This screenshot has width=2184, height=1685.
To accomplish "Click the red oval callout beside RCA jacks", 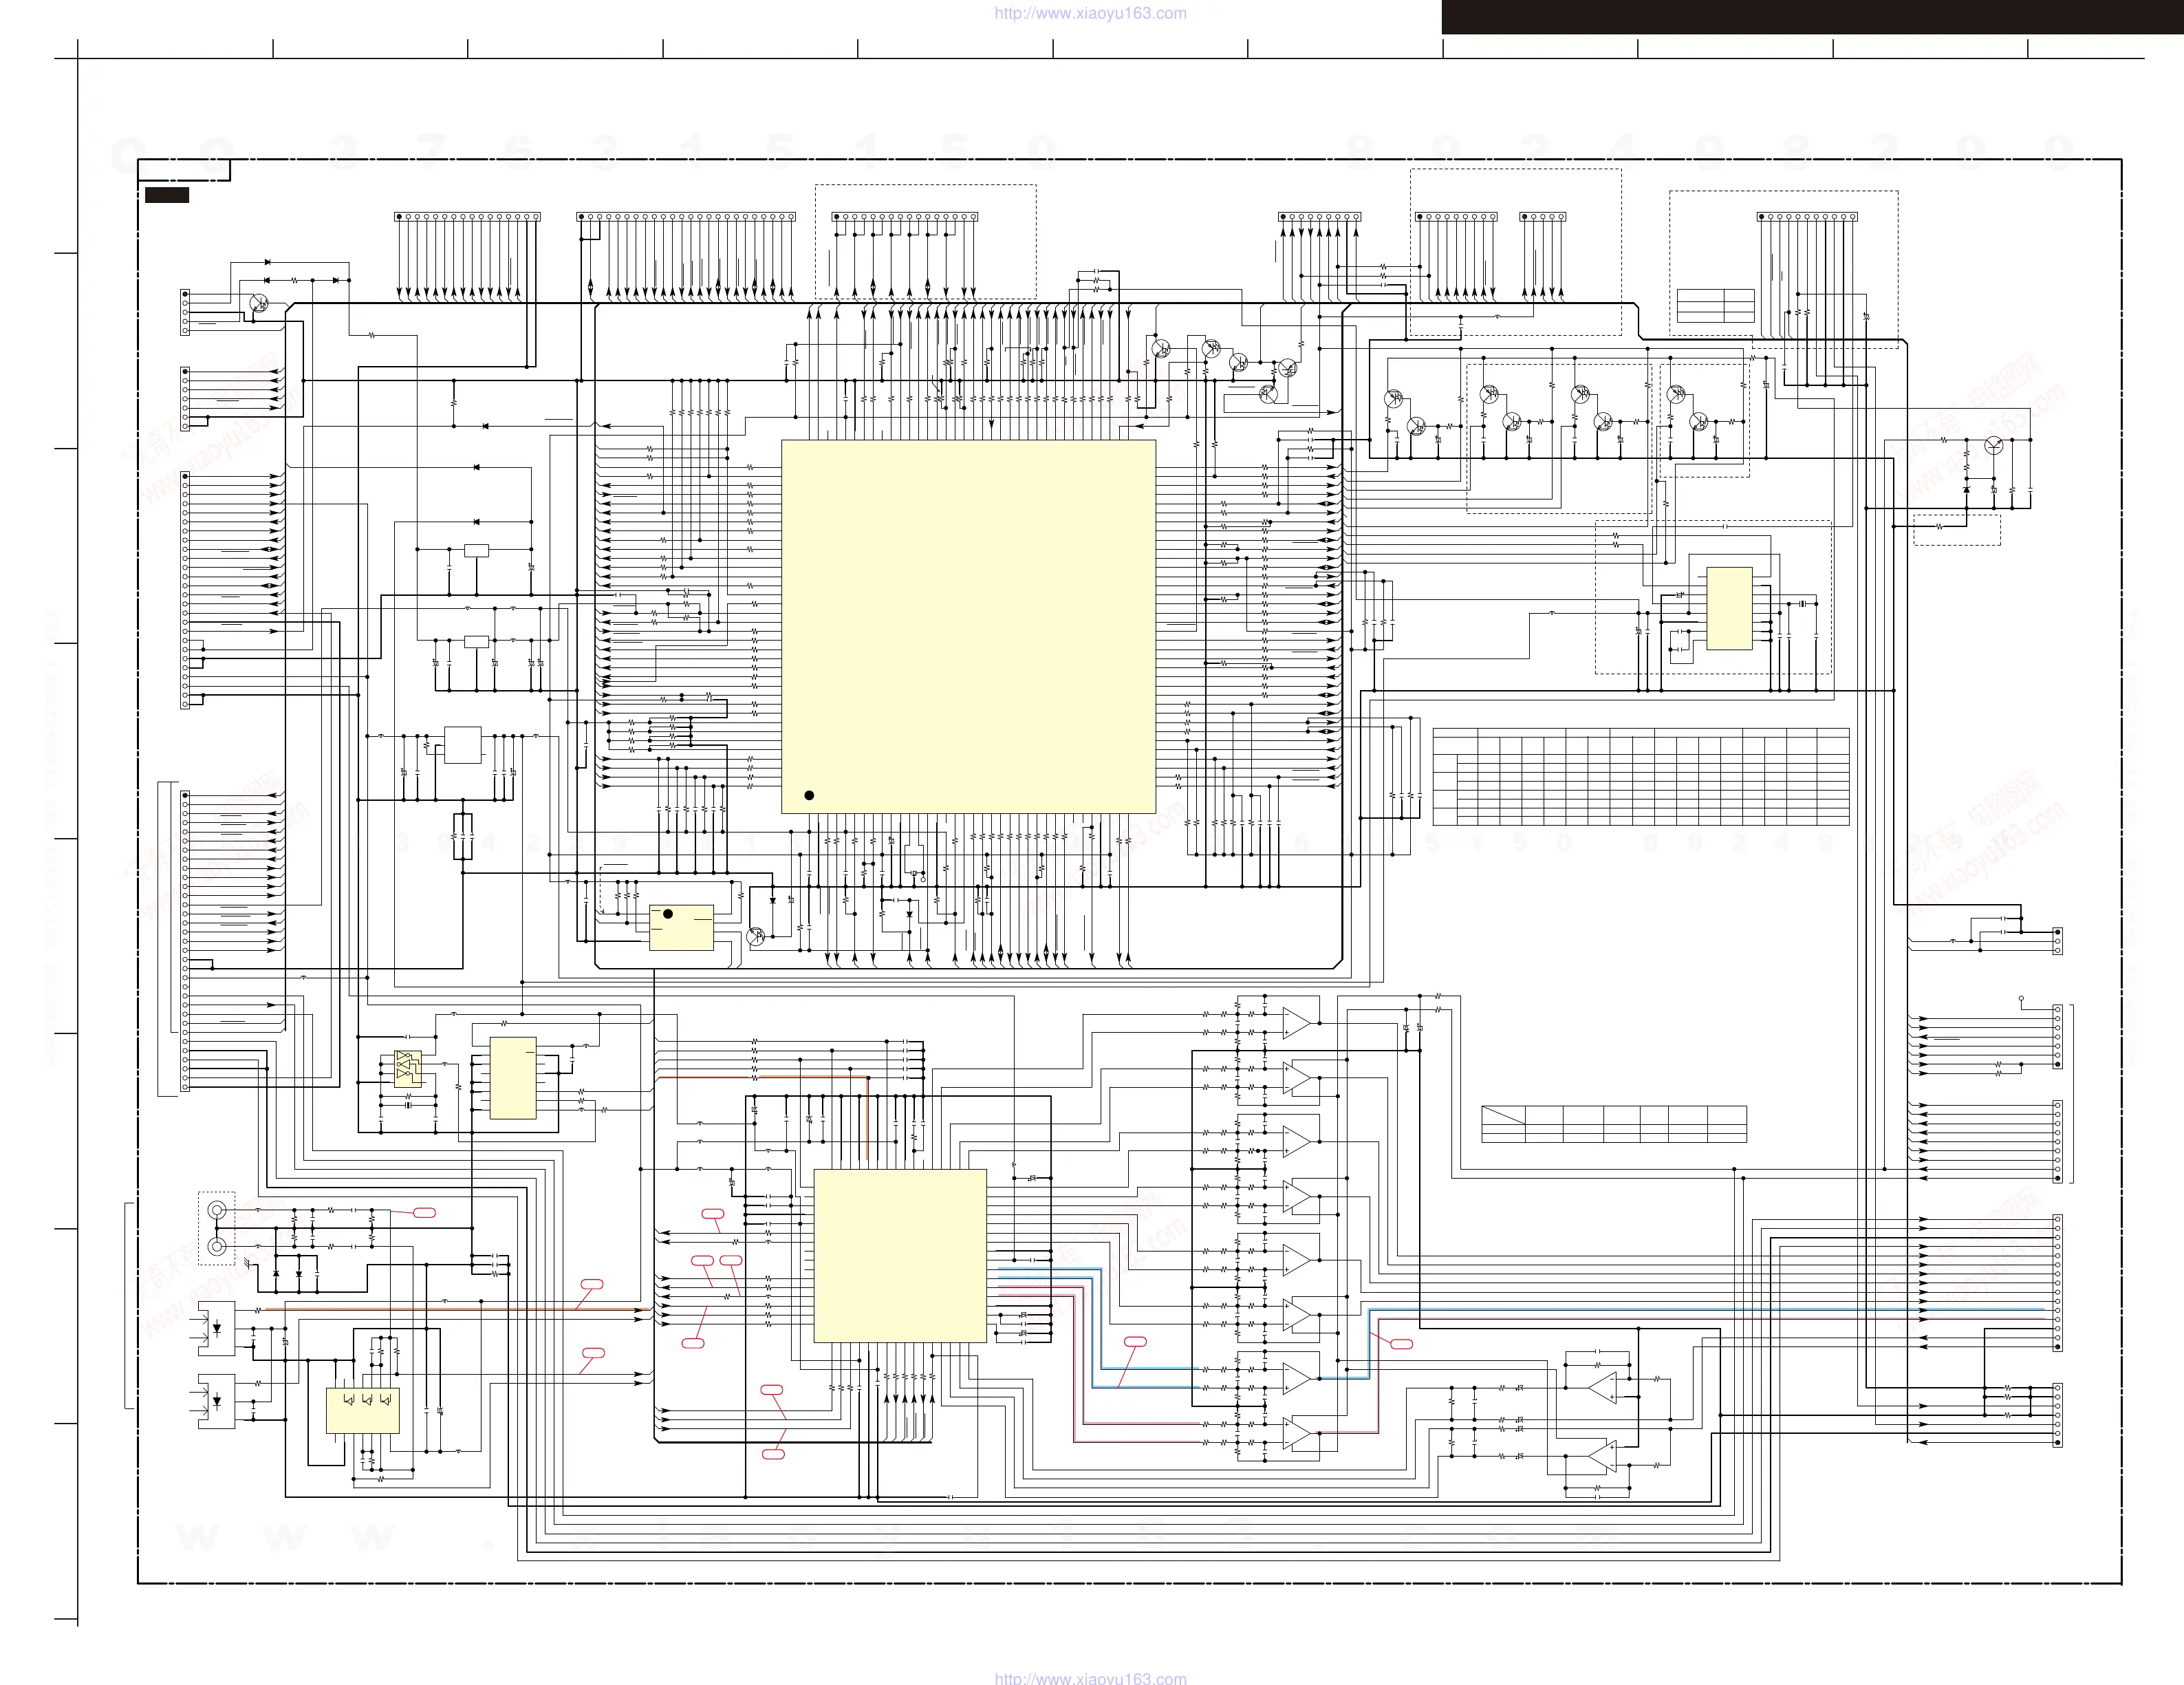I will tap(425, 1213).
